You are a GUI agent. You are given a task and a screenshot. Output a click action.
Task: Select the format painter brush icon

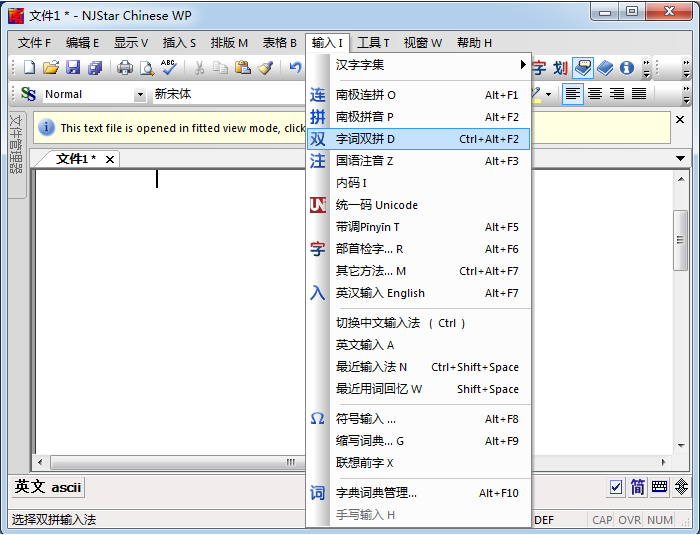tap(265, 68)
